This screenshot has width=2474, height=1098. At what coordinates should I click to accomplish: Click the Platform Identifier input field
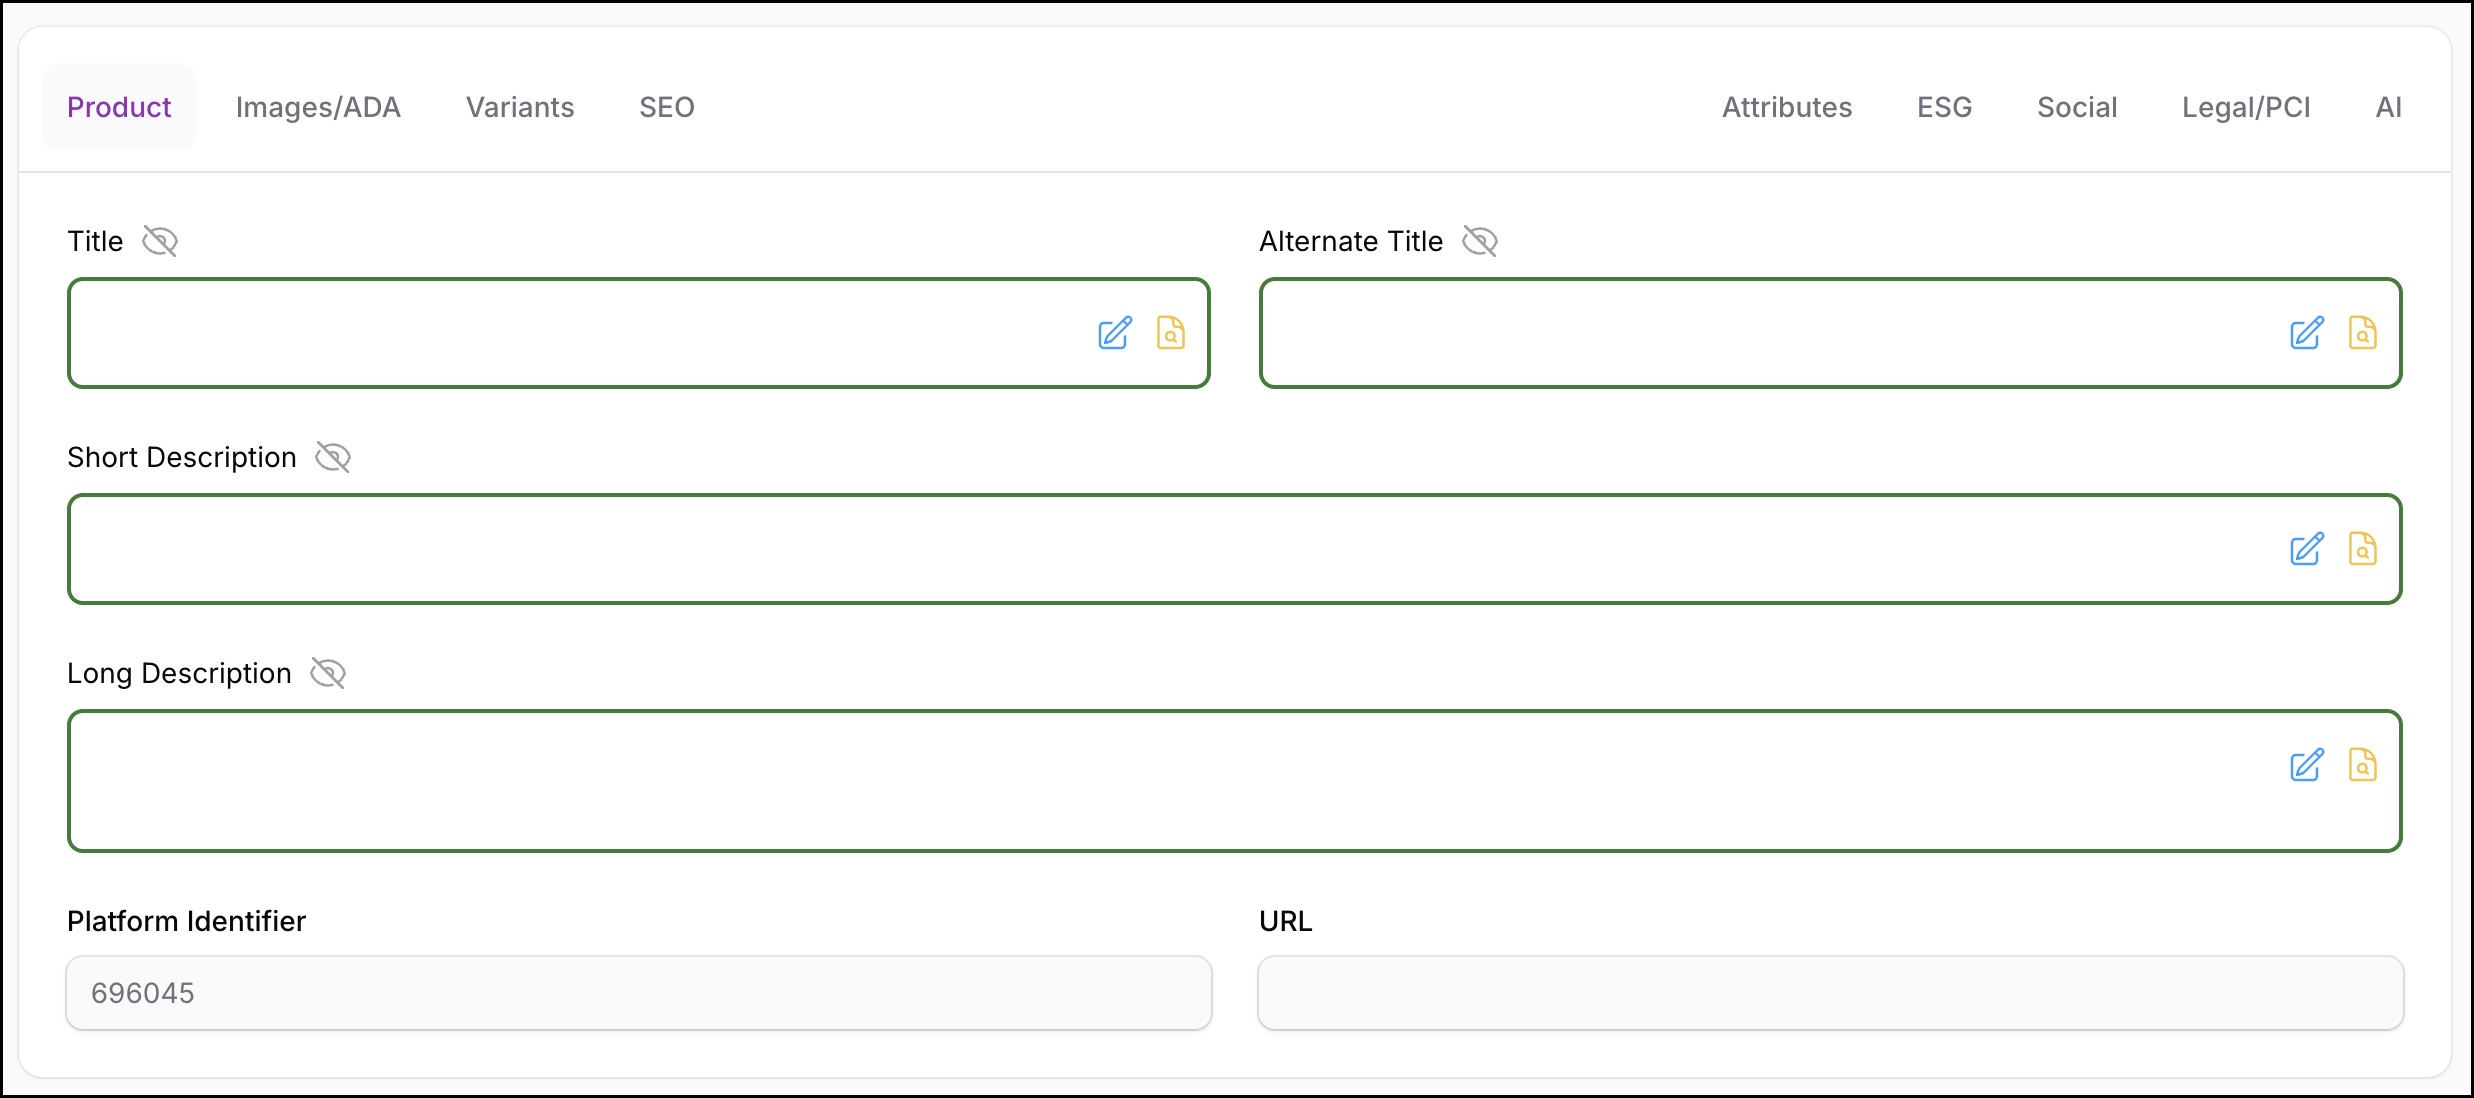(639, 993)
